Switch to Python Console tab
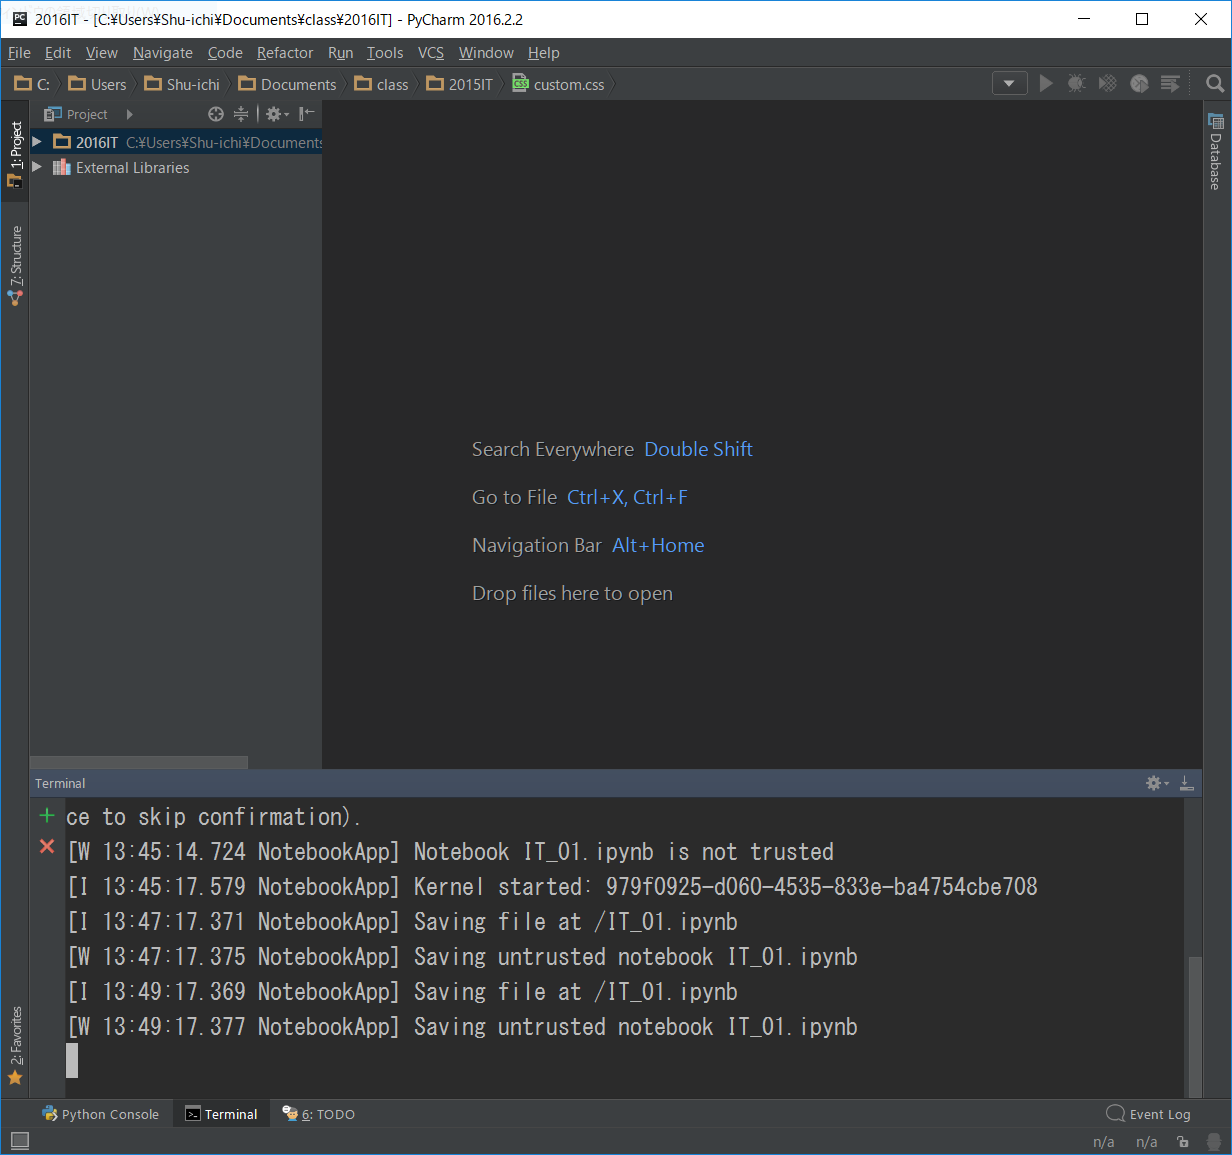 pos(100,1114)
